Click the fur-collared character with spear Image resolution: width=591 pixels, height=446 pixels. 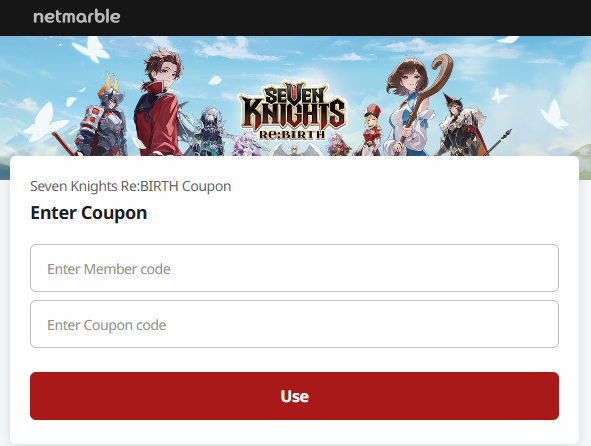pos(462,126)
